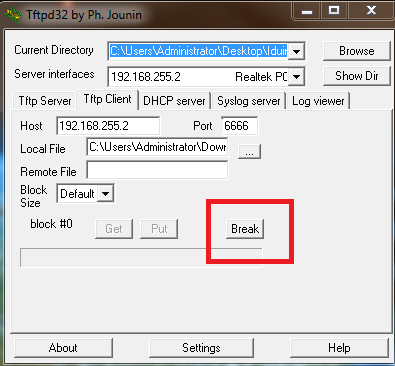
Task: Click the Break button
Action: 245,229
